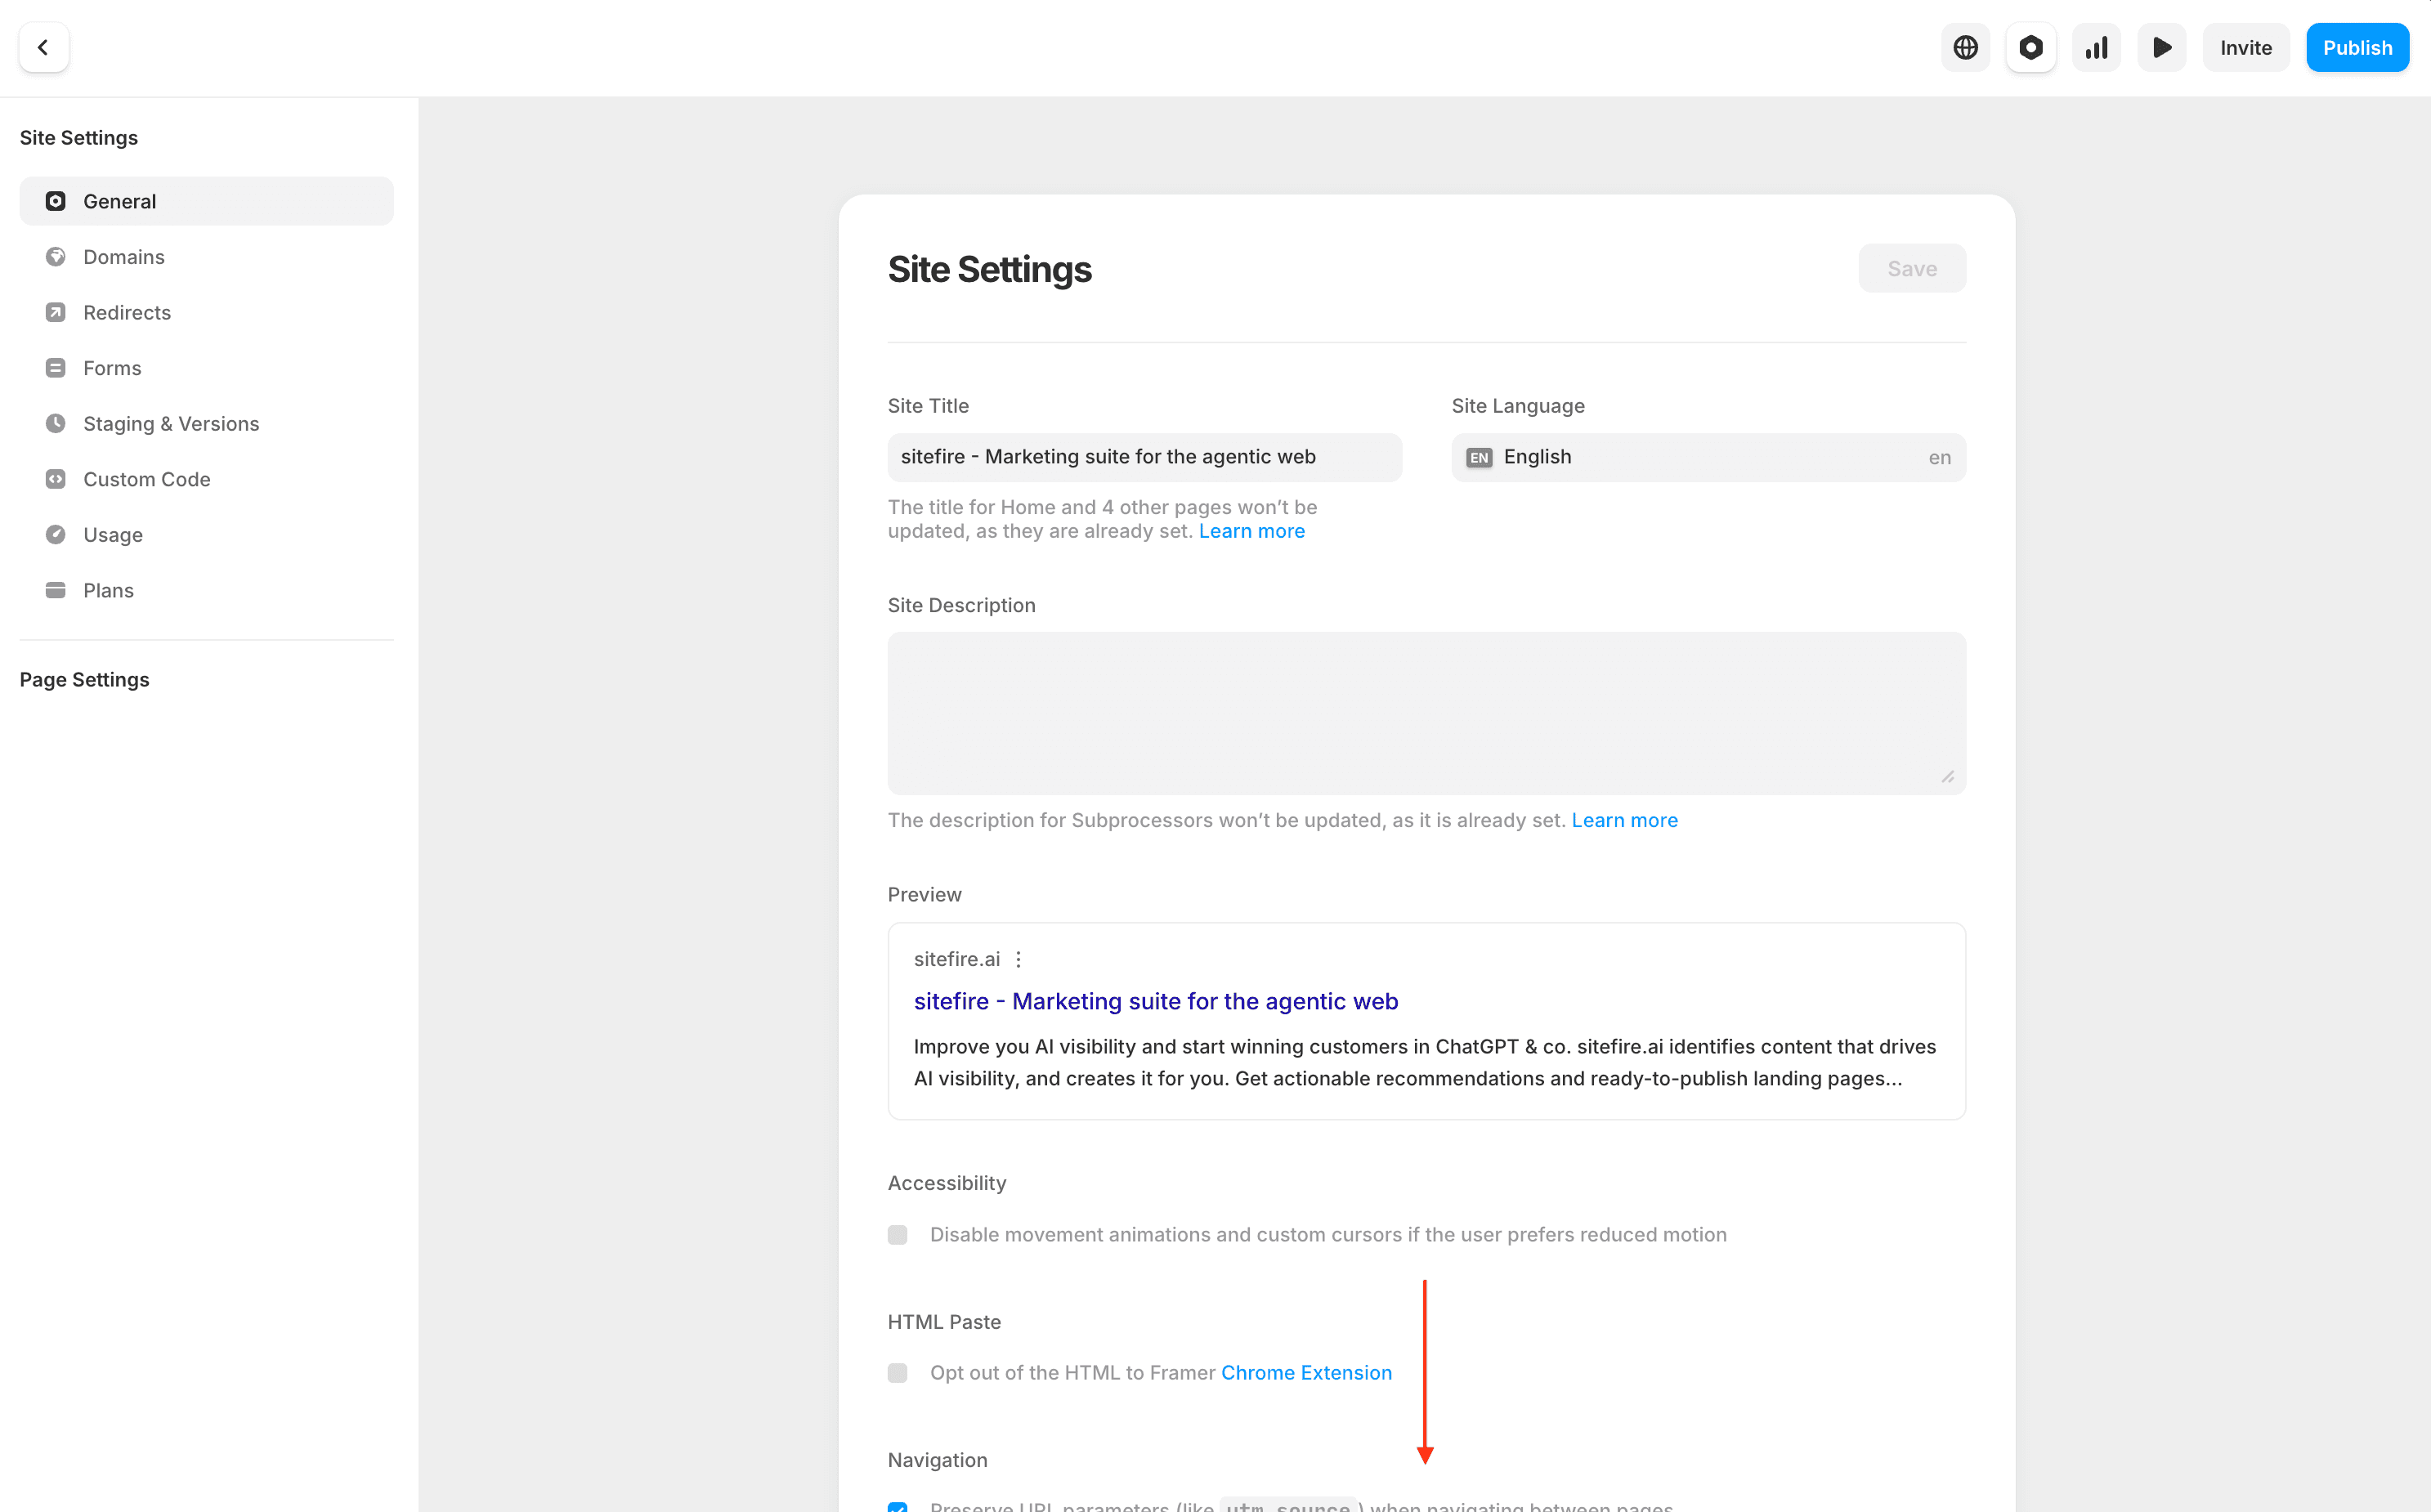Image resolution: width=2431 pixels, height=1512 pixels.
Task: Select the Domains icon in the sidebar
Action: [x=56, y=256]
